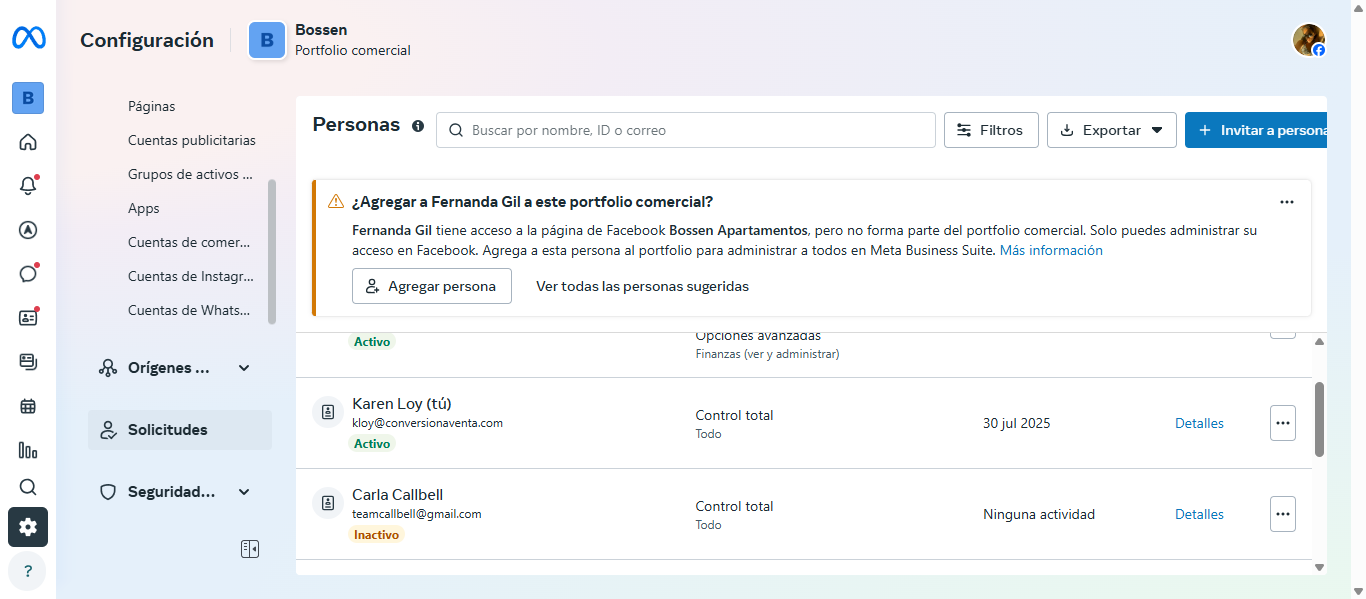This screenshot has width=1366, height=599.
Task: Open the Inbox chat bubble icon
Action: pyautogui.click(x=28, y=274)
